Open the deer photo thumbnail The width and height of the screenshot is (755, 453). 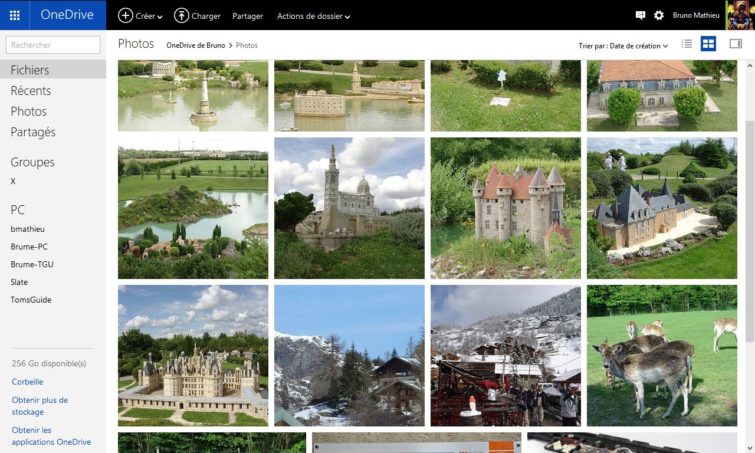[661, 355]
